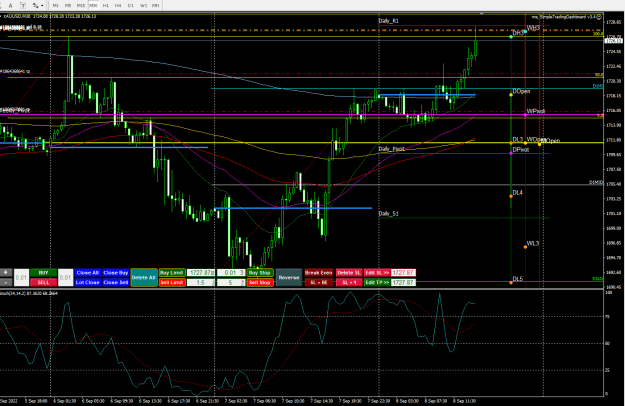Click the Break Even button

(318, 273)
